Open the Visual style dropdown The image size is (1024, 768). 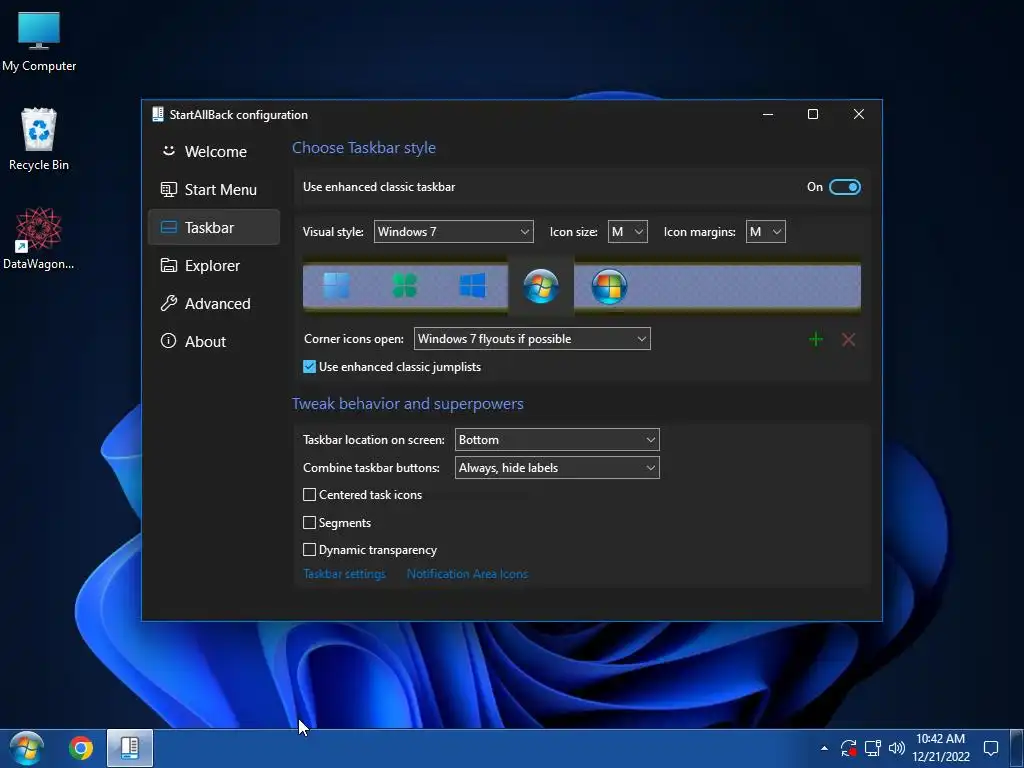453,231
